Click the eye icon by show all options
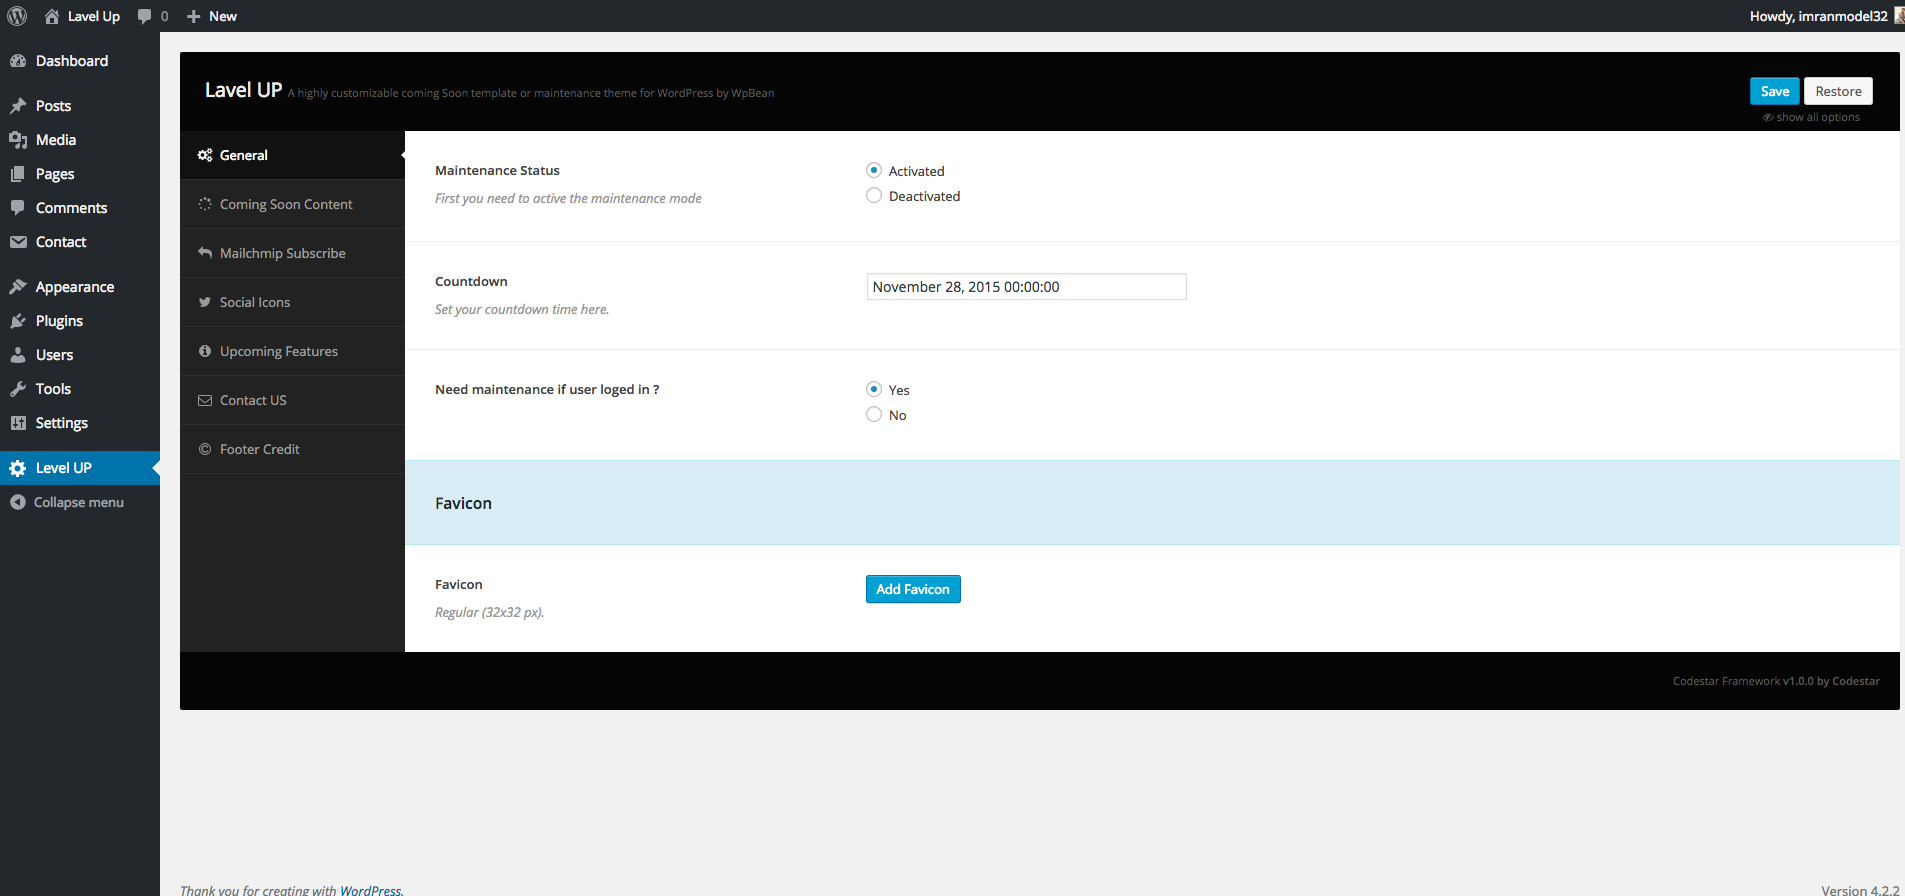Viewport: 1905px width, 896px height. [x=1768, y=117]
